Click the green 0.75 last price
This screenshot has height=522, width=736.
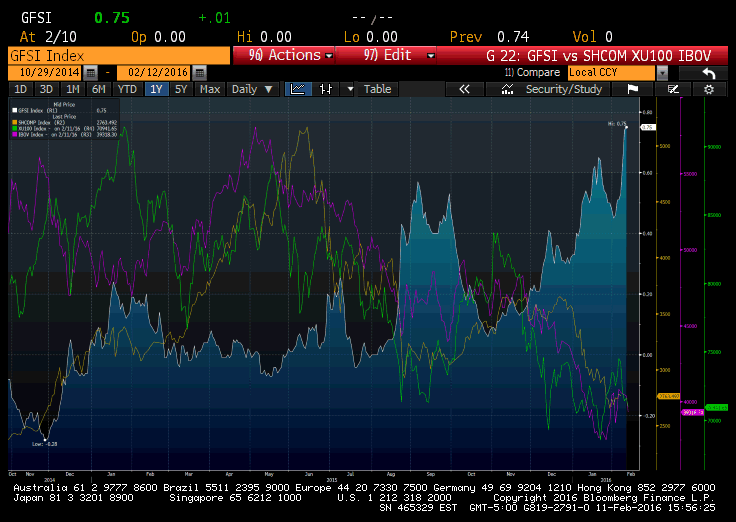coord(112,18)
